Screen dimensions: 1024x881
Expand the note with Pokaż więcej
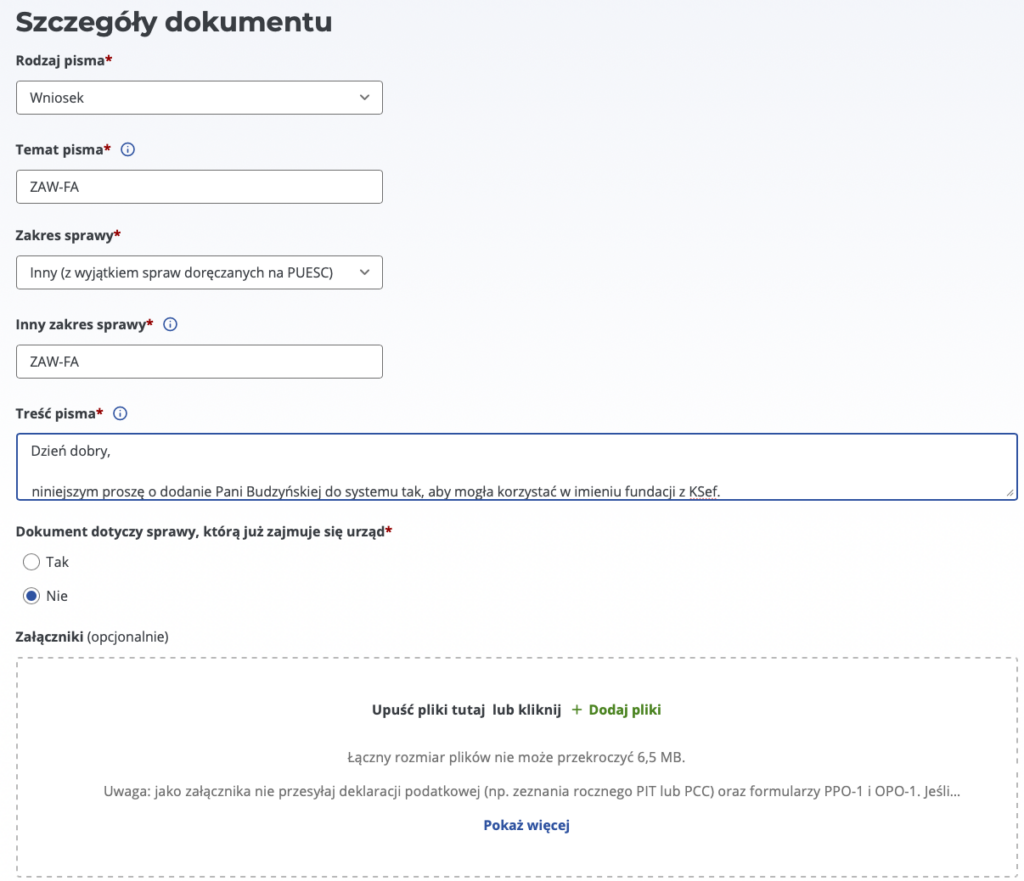(526, 825)
